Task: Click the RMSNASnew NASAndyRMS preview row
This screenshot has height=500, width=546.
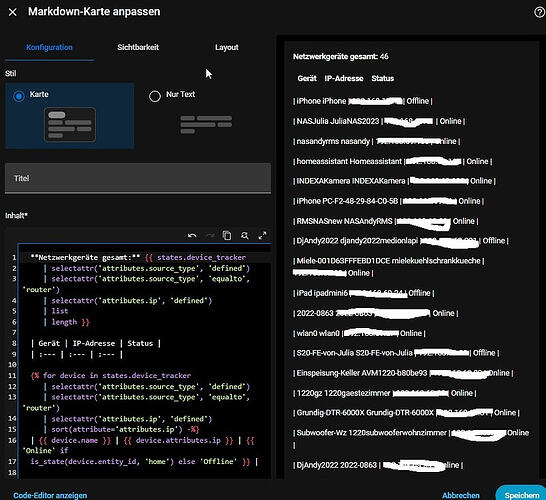Action: [385, 221]
